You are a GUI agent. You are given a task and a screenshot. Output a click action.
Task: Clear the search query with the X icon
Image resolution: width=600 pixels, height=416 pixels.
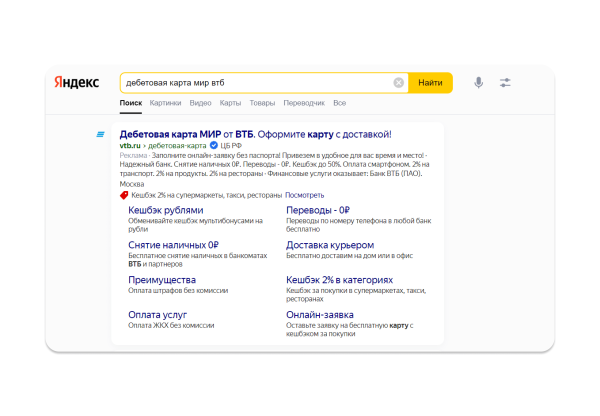(399, 83)
